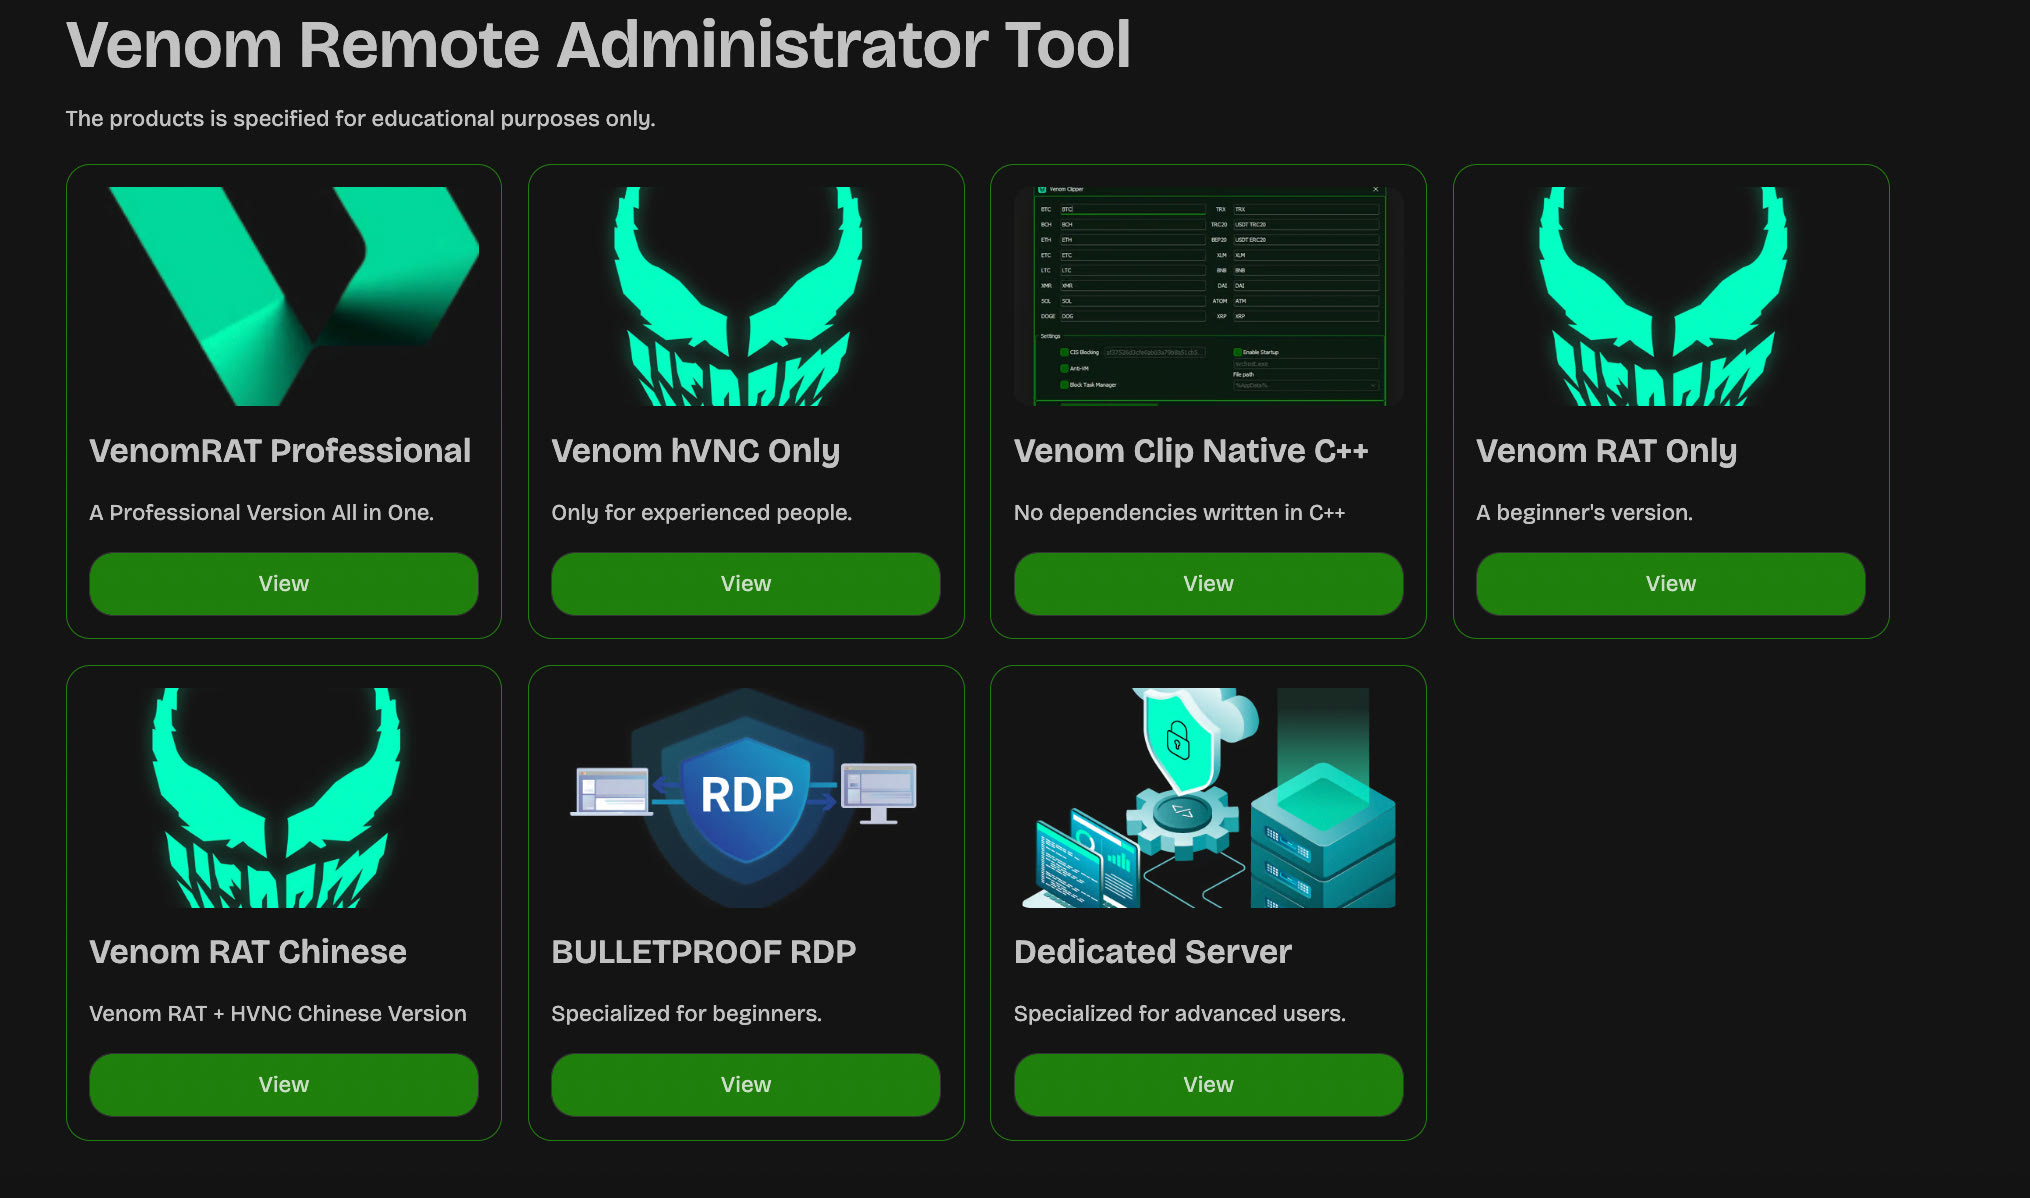Viewport: 2030px width, 1198px height.
Task: Click the RDP shield icon image
Action: pos(746,797)
